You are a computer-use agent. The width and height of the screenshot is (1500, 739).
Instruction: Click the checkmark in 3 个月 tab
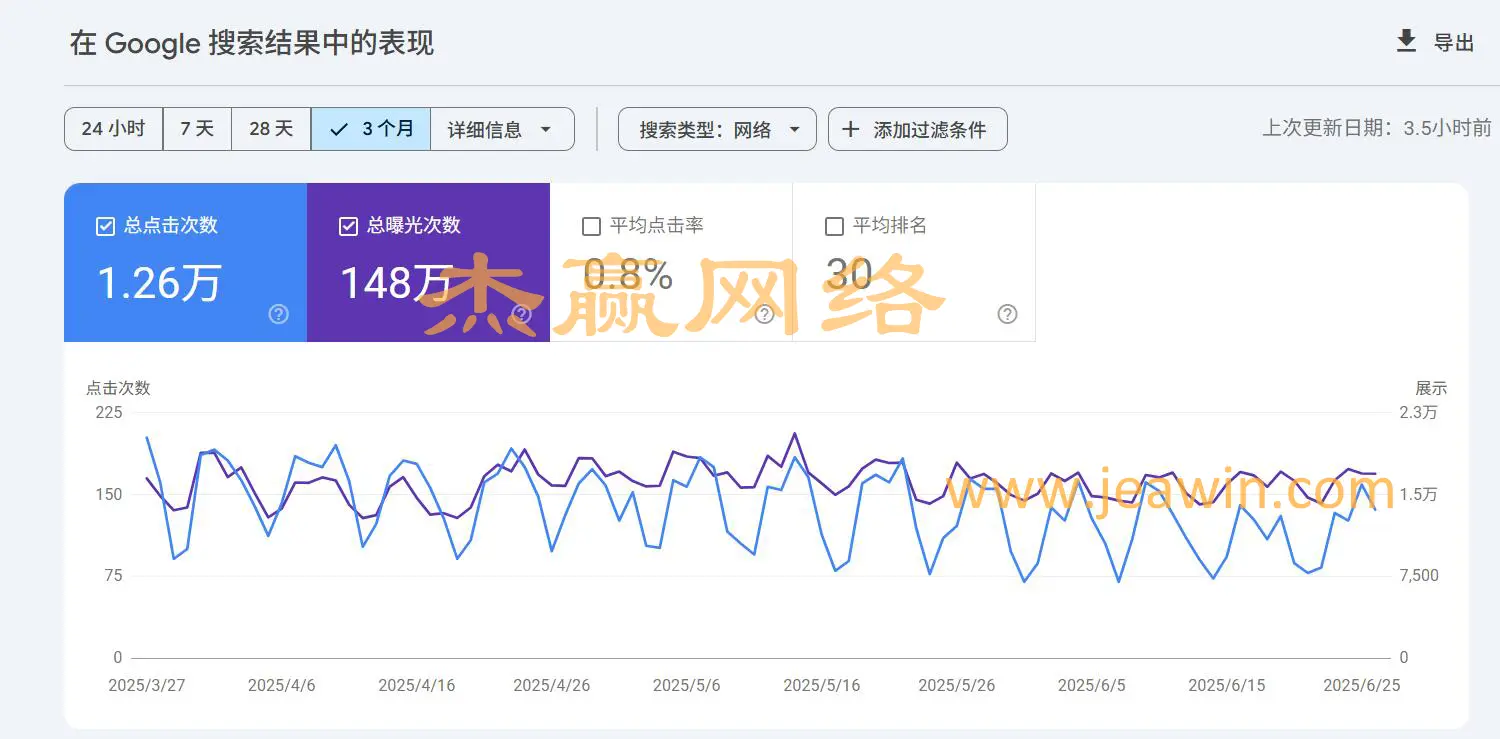click(339, 129)
